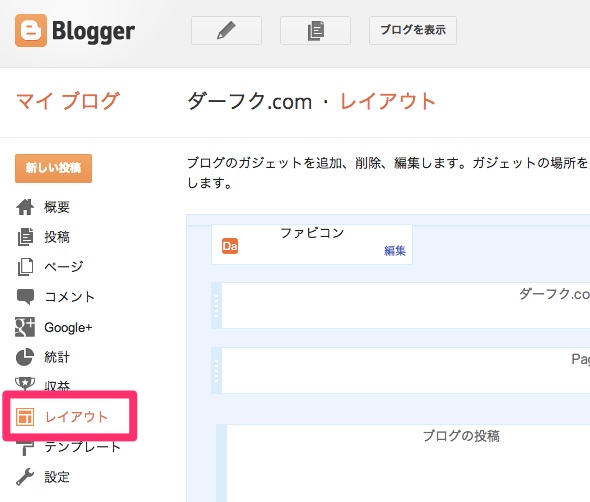Click the trophy earnings icon
Screen dimensions: 590x502
click(x=25, y=383)
